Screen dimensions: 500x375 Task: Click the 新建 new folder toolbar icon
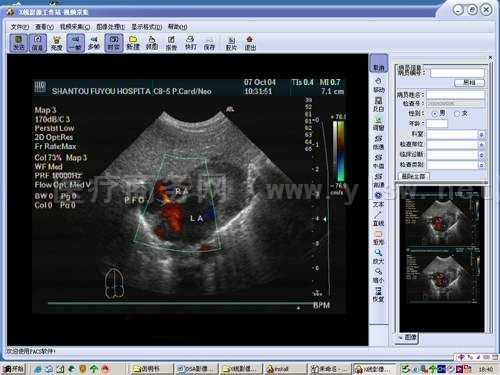[x=133, y=43]
